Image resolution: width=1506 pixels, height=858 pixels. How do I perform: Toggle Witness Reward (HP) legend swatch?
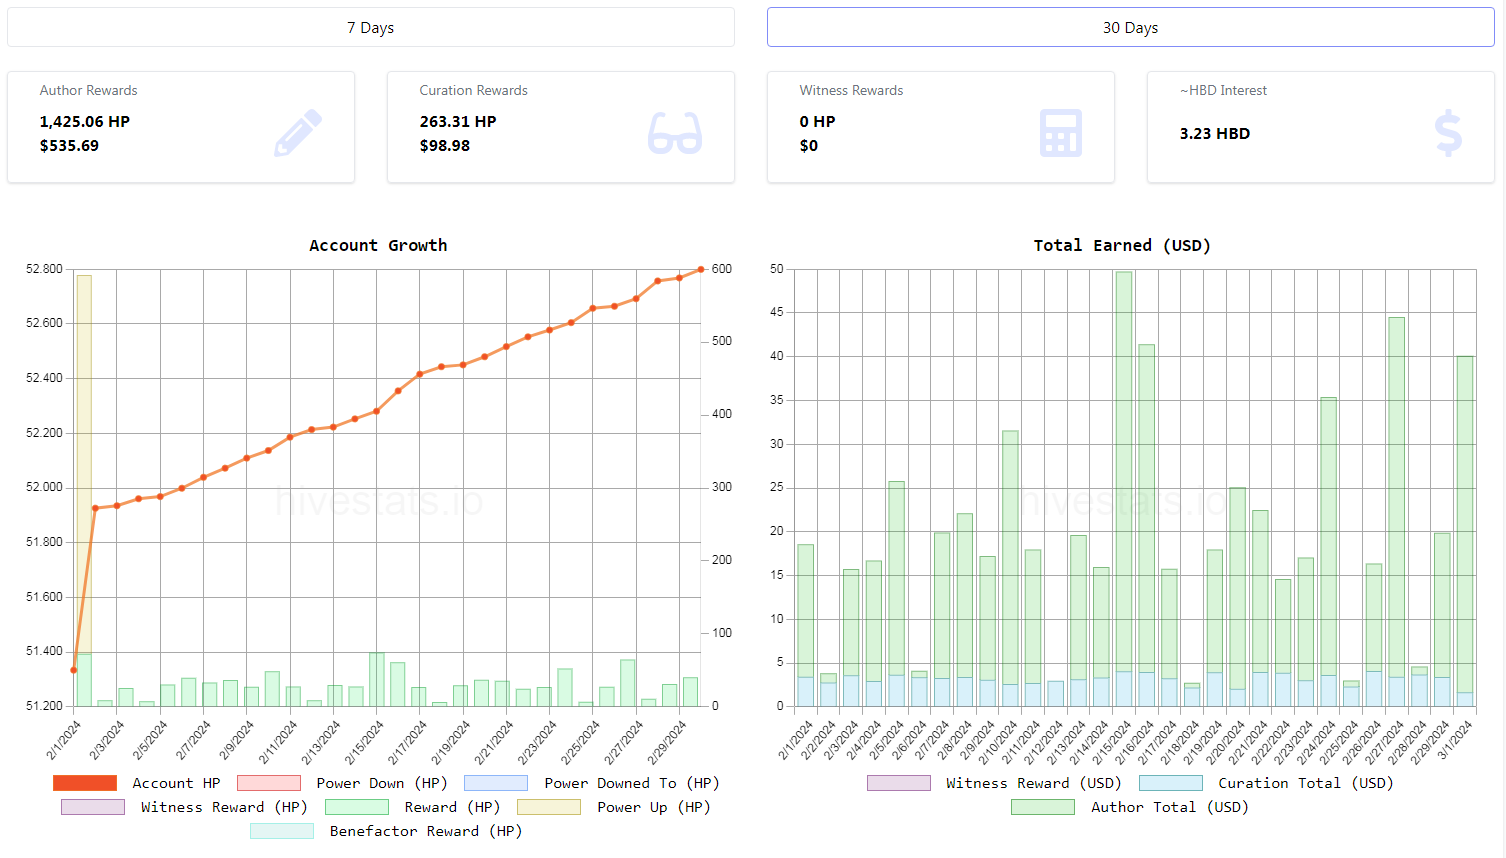click(x=93, y=807)
